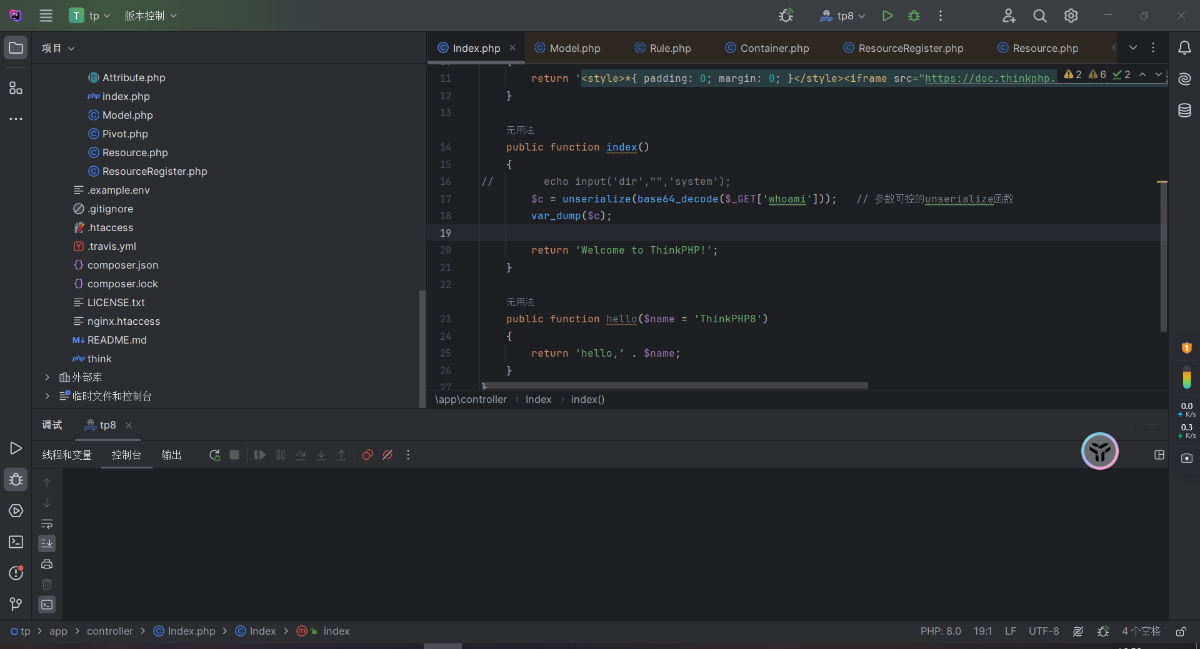Open the AI Assistant icon on right sidebar

1184,78
